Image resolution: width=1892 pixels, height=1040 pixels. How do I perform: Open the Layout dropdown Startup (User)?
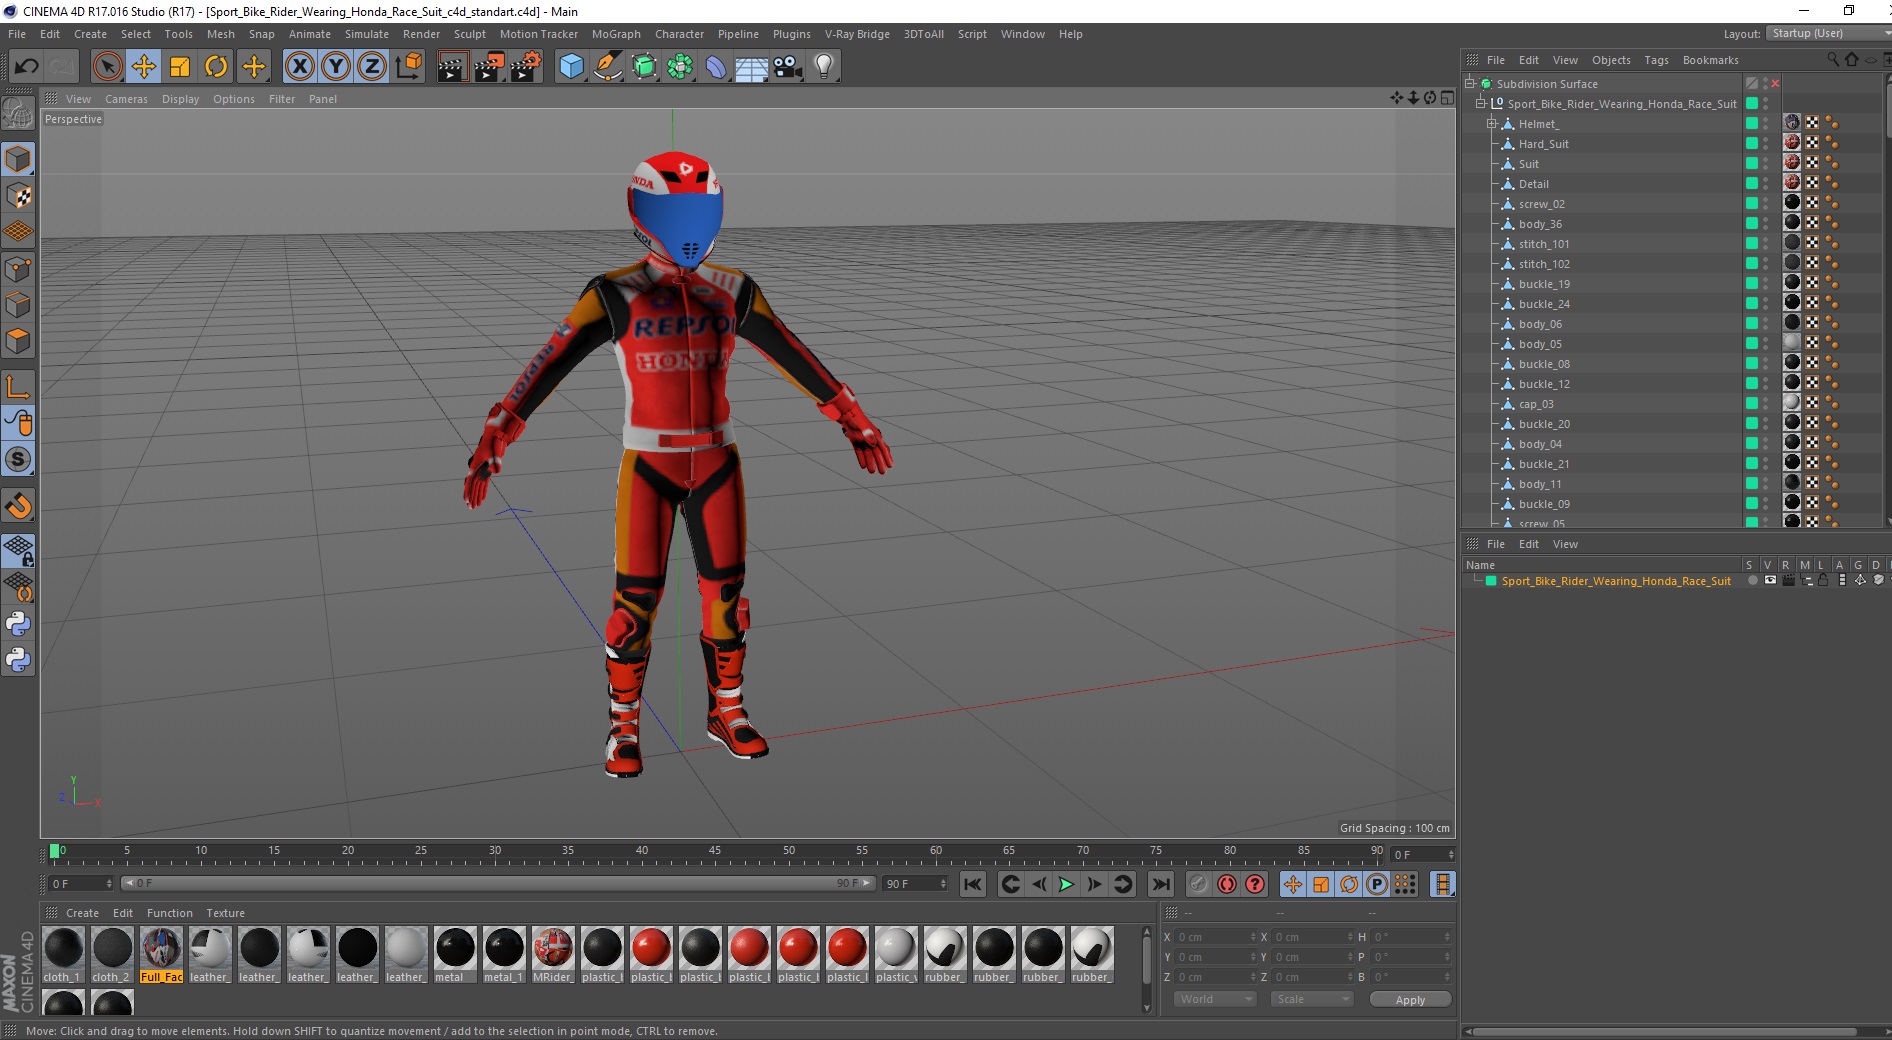click(1827, 33)
